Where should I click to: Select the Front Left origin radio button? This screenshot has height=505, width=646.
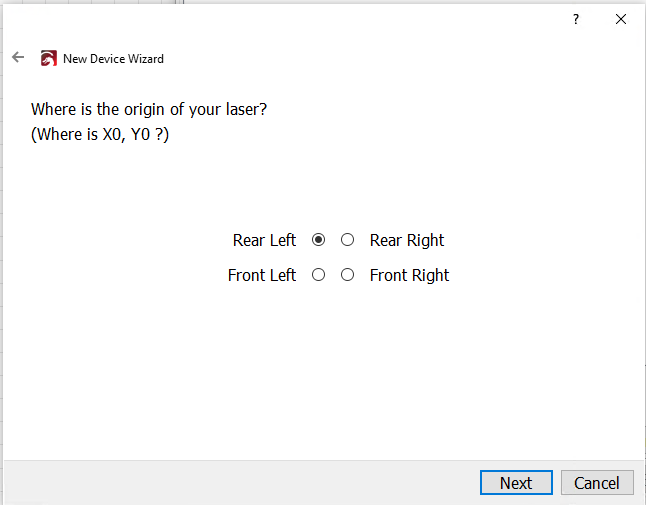(x=318, y=275)
